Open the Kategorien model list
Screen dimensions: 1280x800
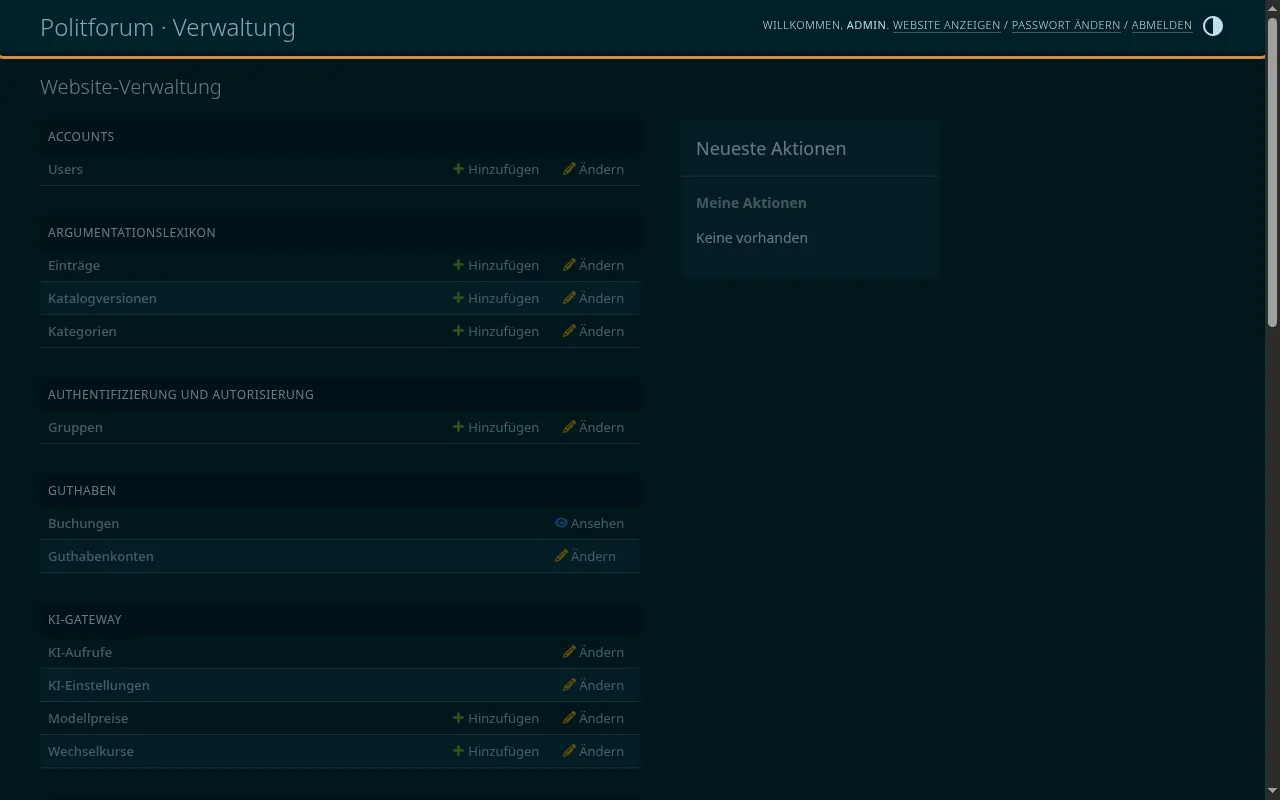coord(82,331)
